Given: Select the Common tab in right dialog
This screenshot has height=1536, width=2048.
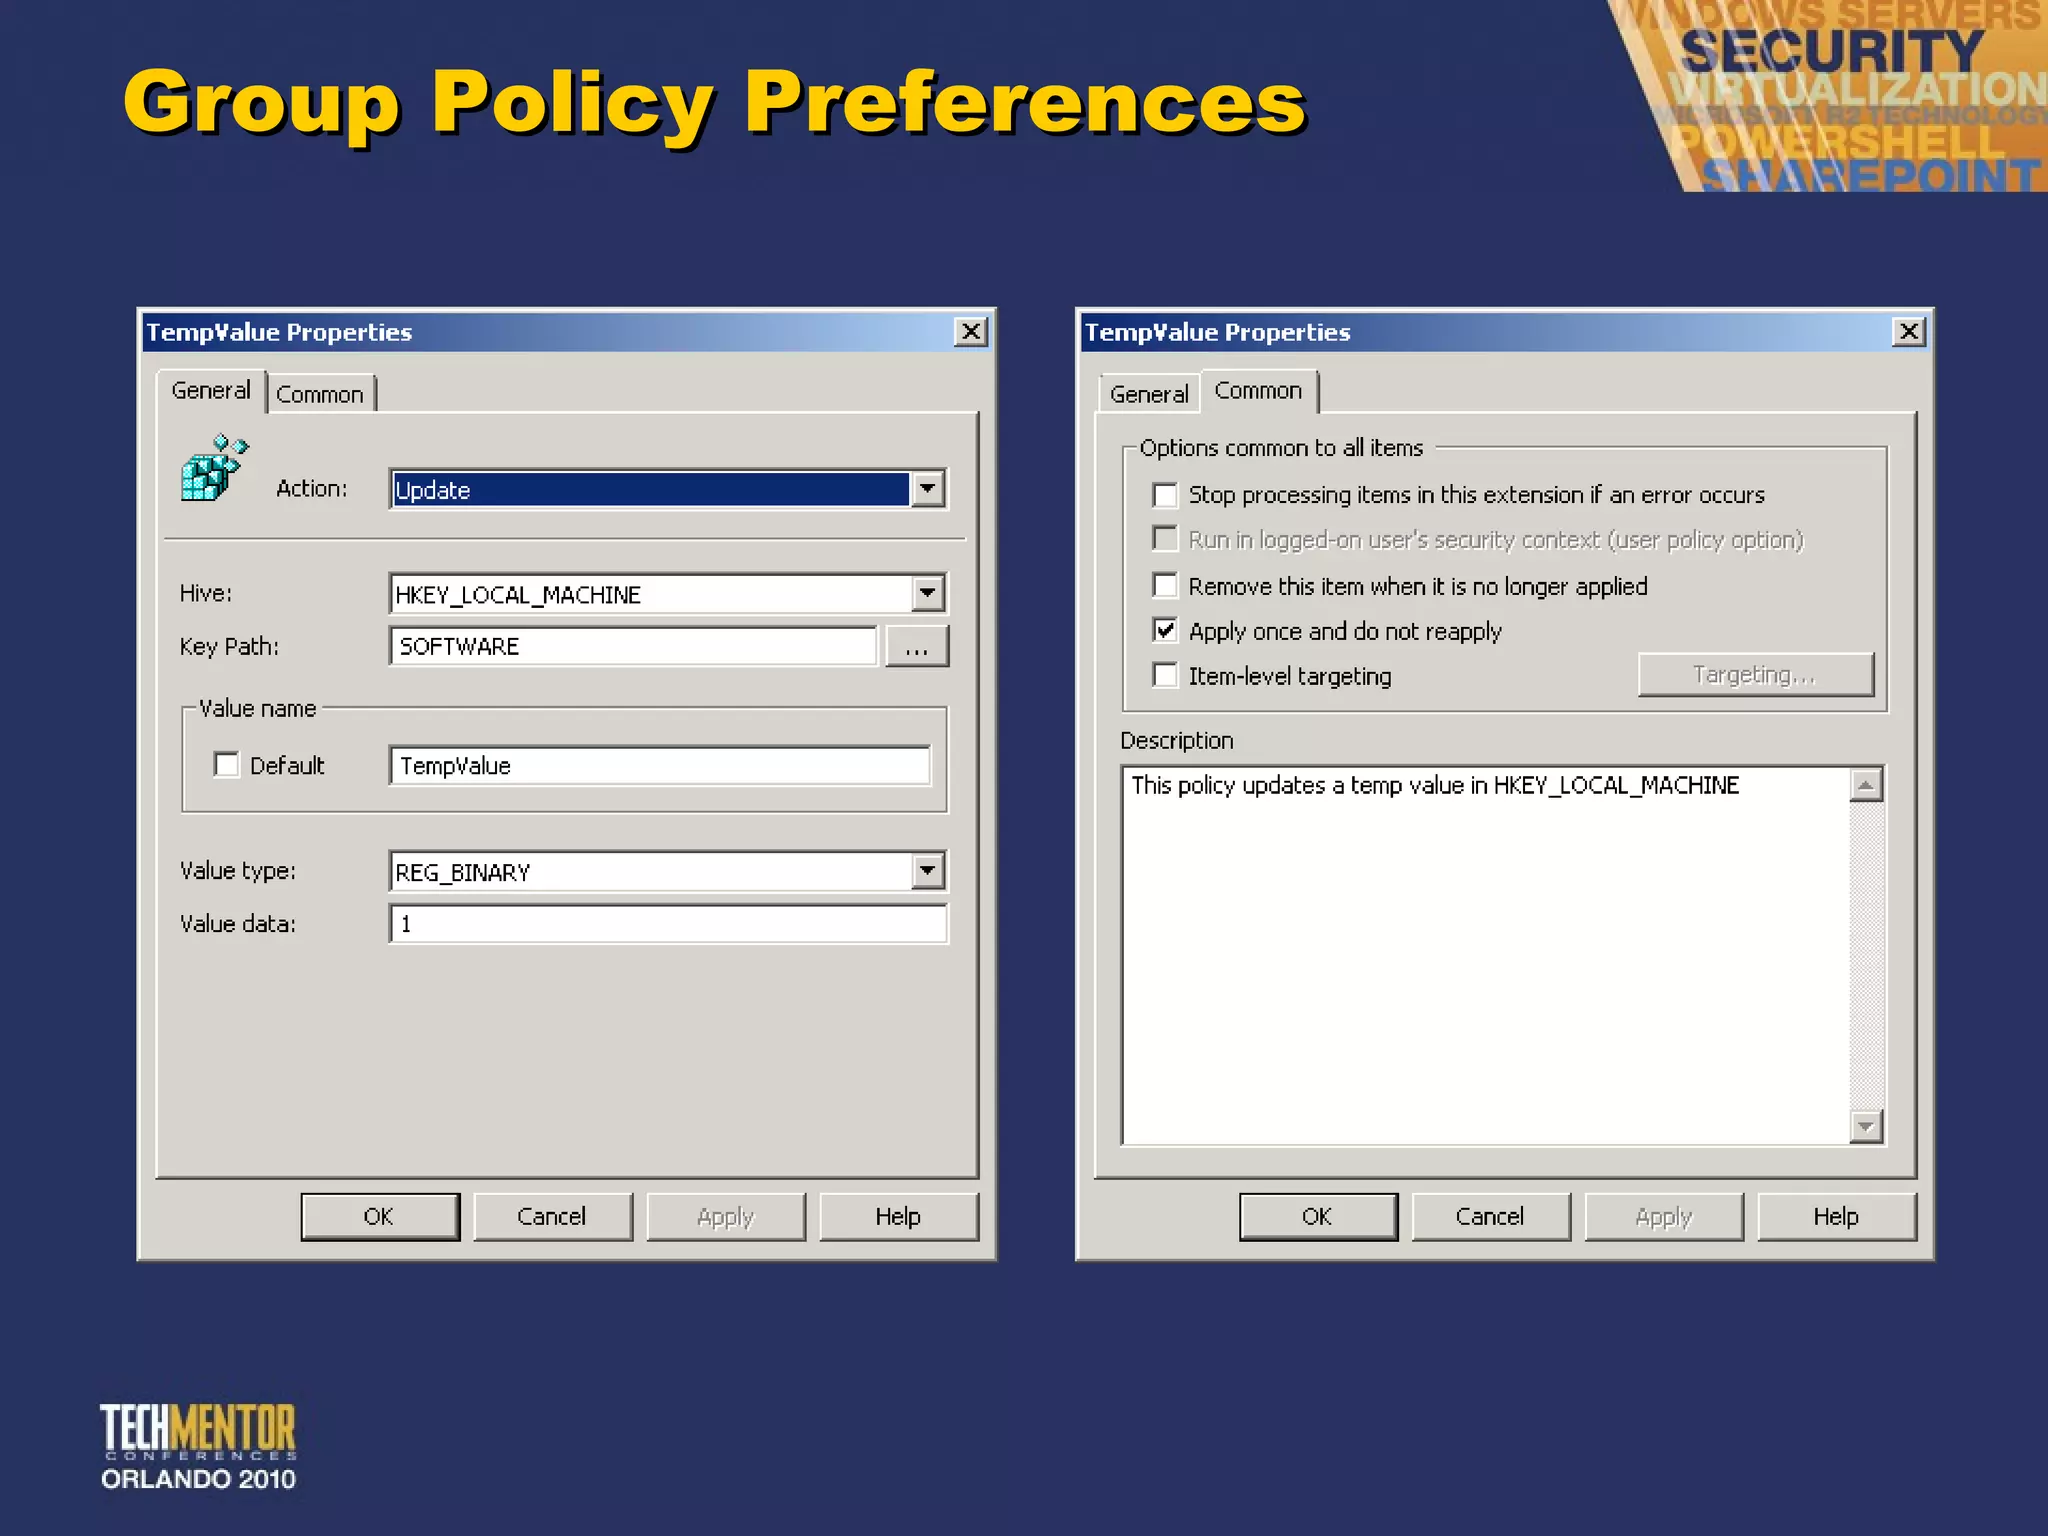Looking at the screenshot, I should coord(1259,391).
